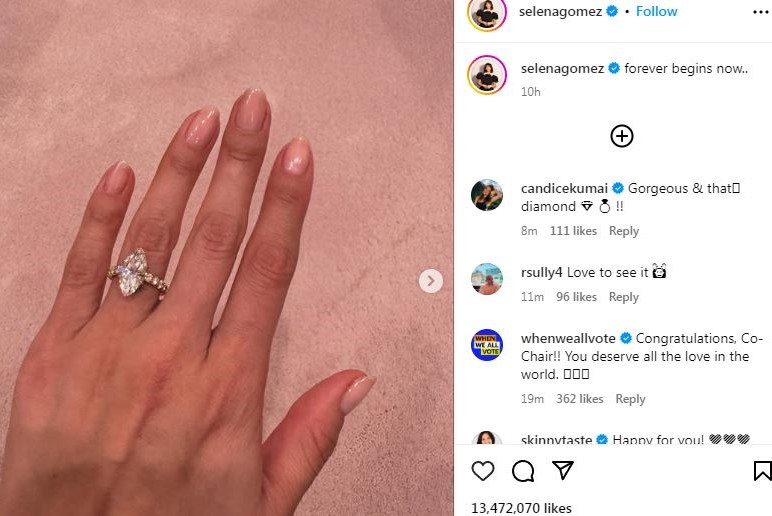This screenshot has height=516, width=772.
Task: Open candicekumai's profile avatar
Action: (487, 195)
